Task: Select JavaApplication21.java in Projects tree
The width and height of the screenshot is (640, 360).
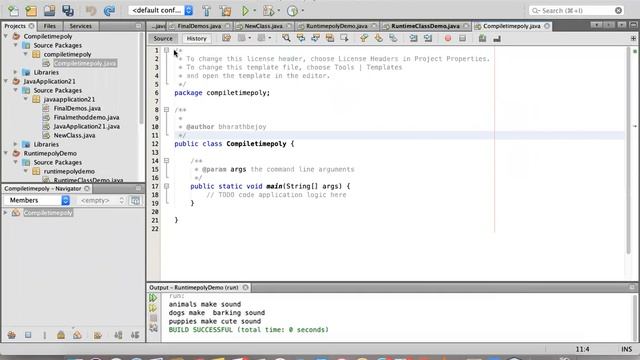Action: (87, 126)
